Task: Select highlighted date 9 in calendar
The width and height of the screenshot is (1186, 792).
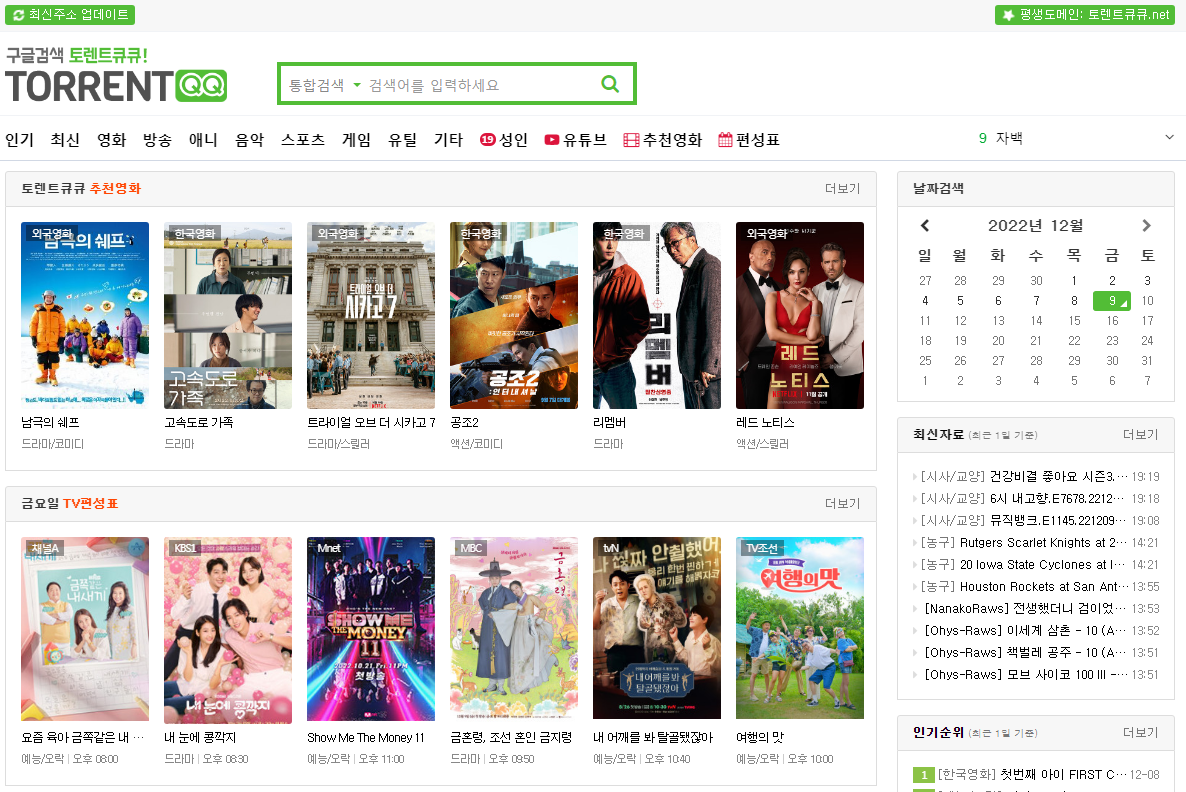Action: coord(1111,300)
